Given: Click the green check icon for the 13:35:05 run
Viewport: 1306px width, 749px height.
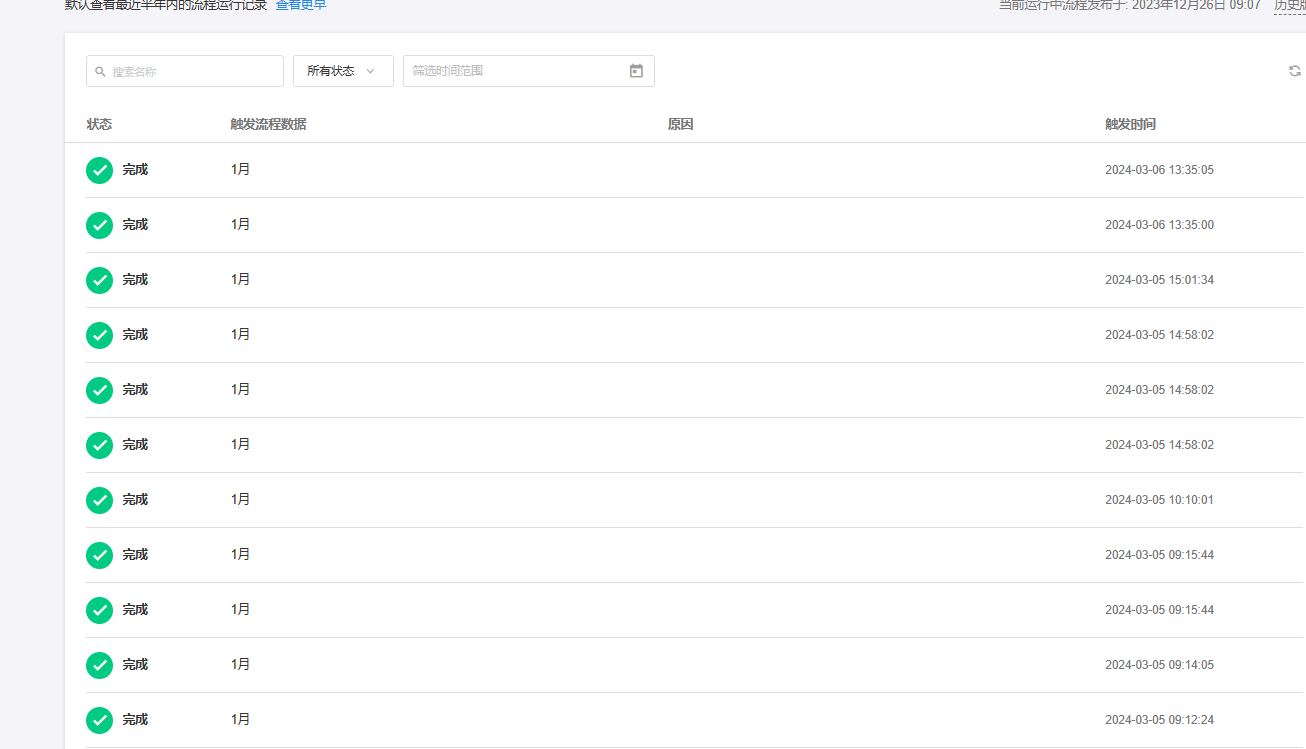Looking at the screenshot, I should click(100, 170).
